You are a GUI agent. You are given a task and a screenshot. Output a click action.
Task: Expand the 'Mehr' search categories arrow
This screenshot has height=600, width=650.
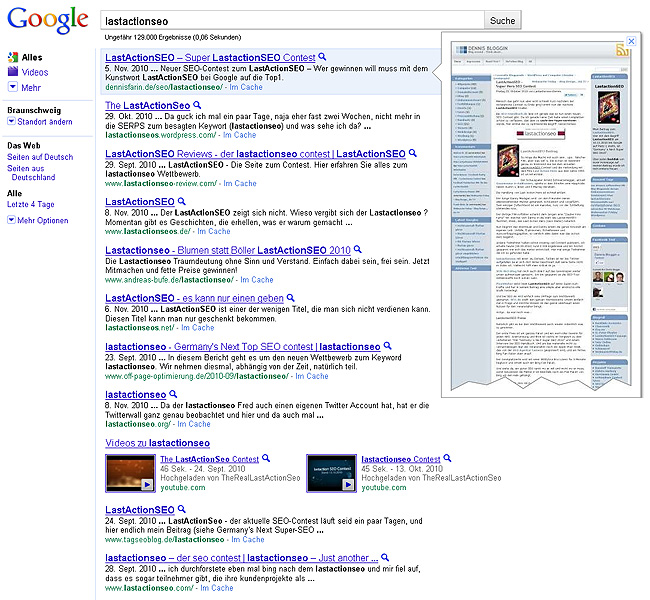pos(13,87)
